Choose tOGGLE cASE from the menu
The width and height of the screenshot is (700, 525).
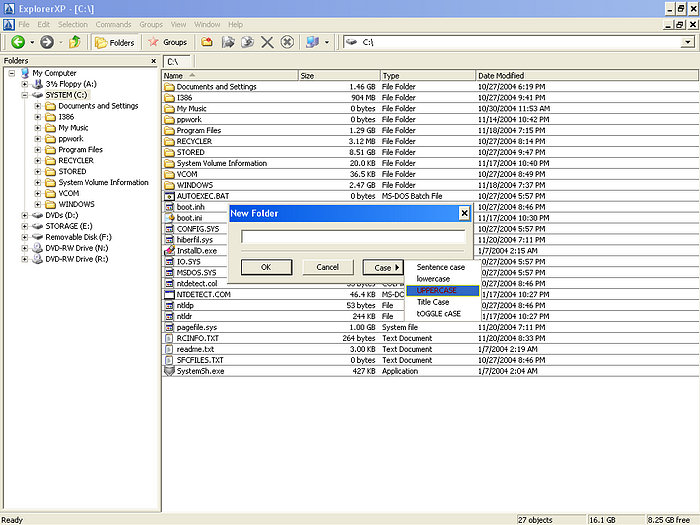pyautogui.click(x=438, y=314)
